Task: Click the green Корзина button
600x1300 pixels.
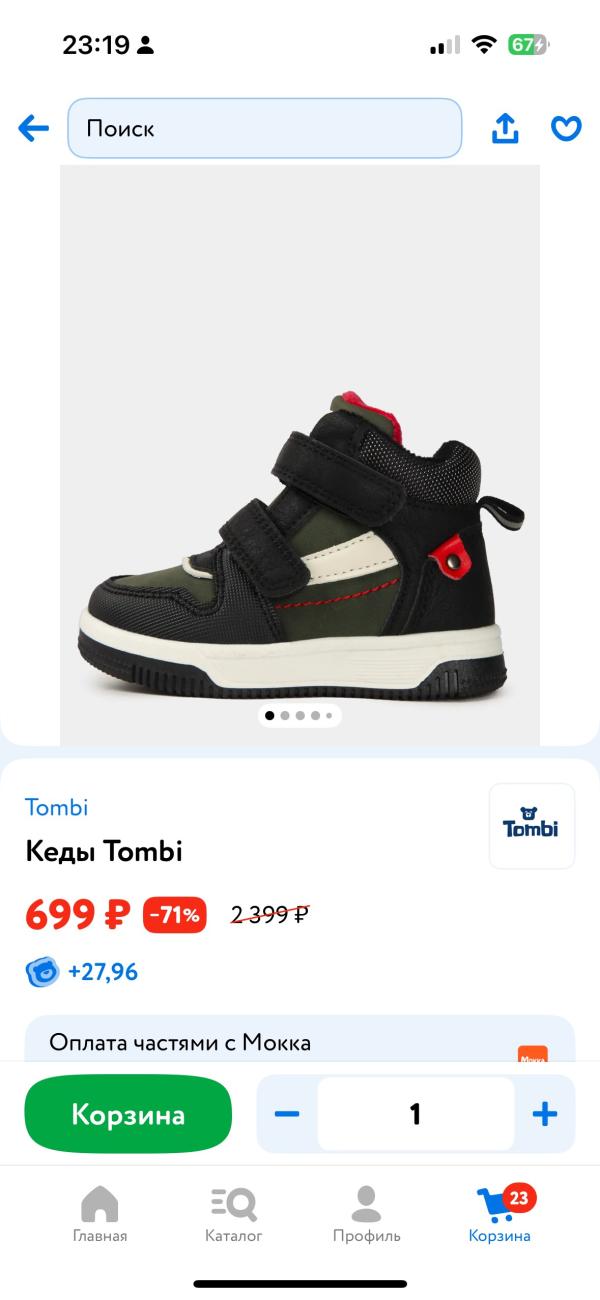Action: point(128,1114)
